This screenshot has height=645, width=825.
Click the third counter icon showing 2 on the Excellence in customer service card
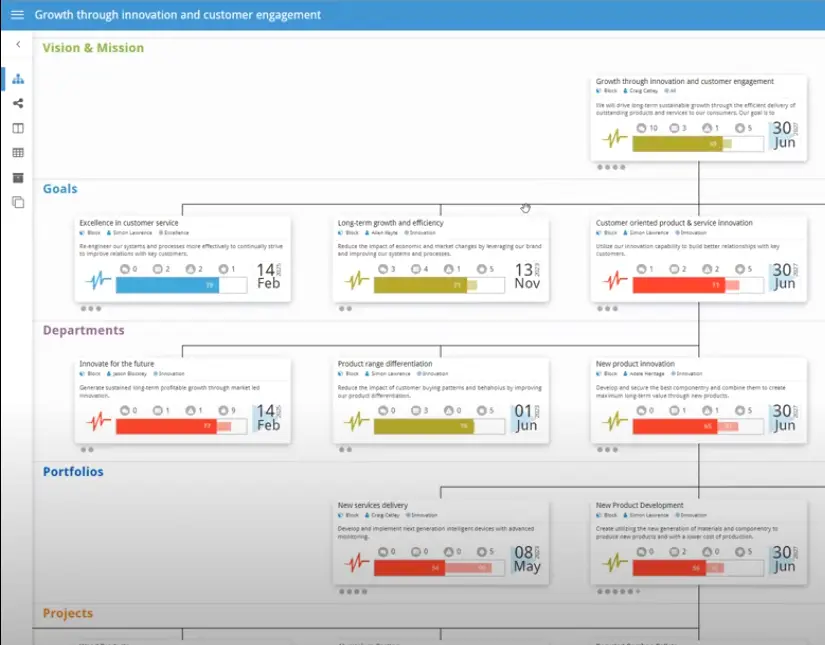(190, 269)
